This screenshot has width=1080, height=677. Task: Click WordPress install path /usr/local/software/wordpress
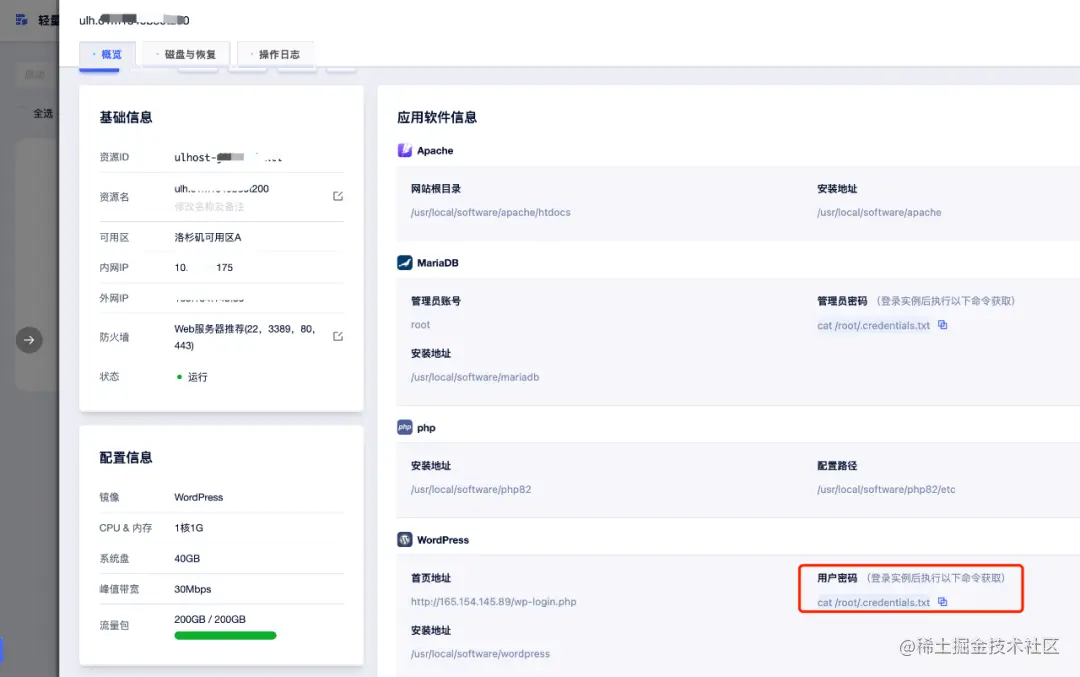coord(480,654)
